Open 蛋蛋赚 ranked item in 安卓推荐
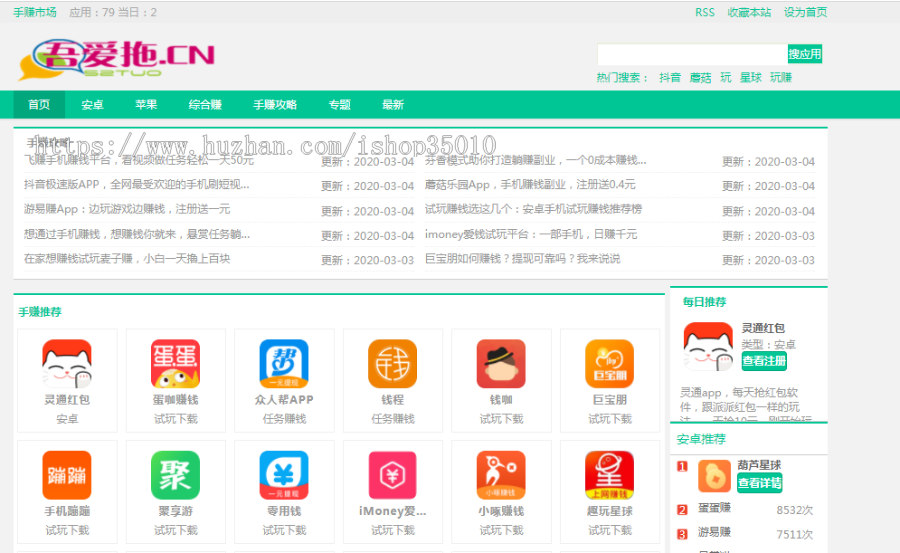The width and height of the screenshot is (900, 553). (715, 508)
